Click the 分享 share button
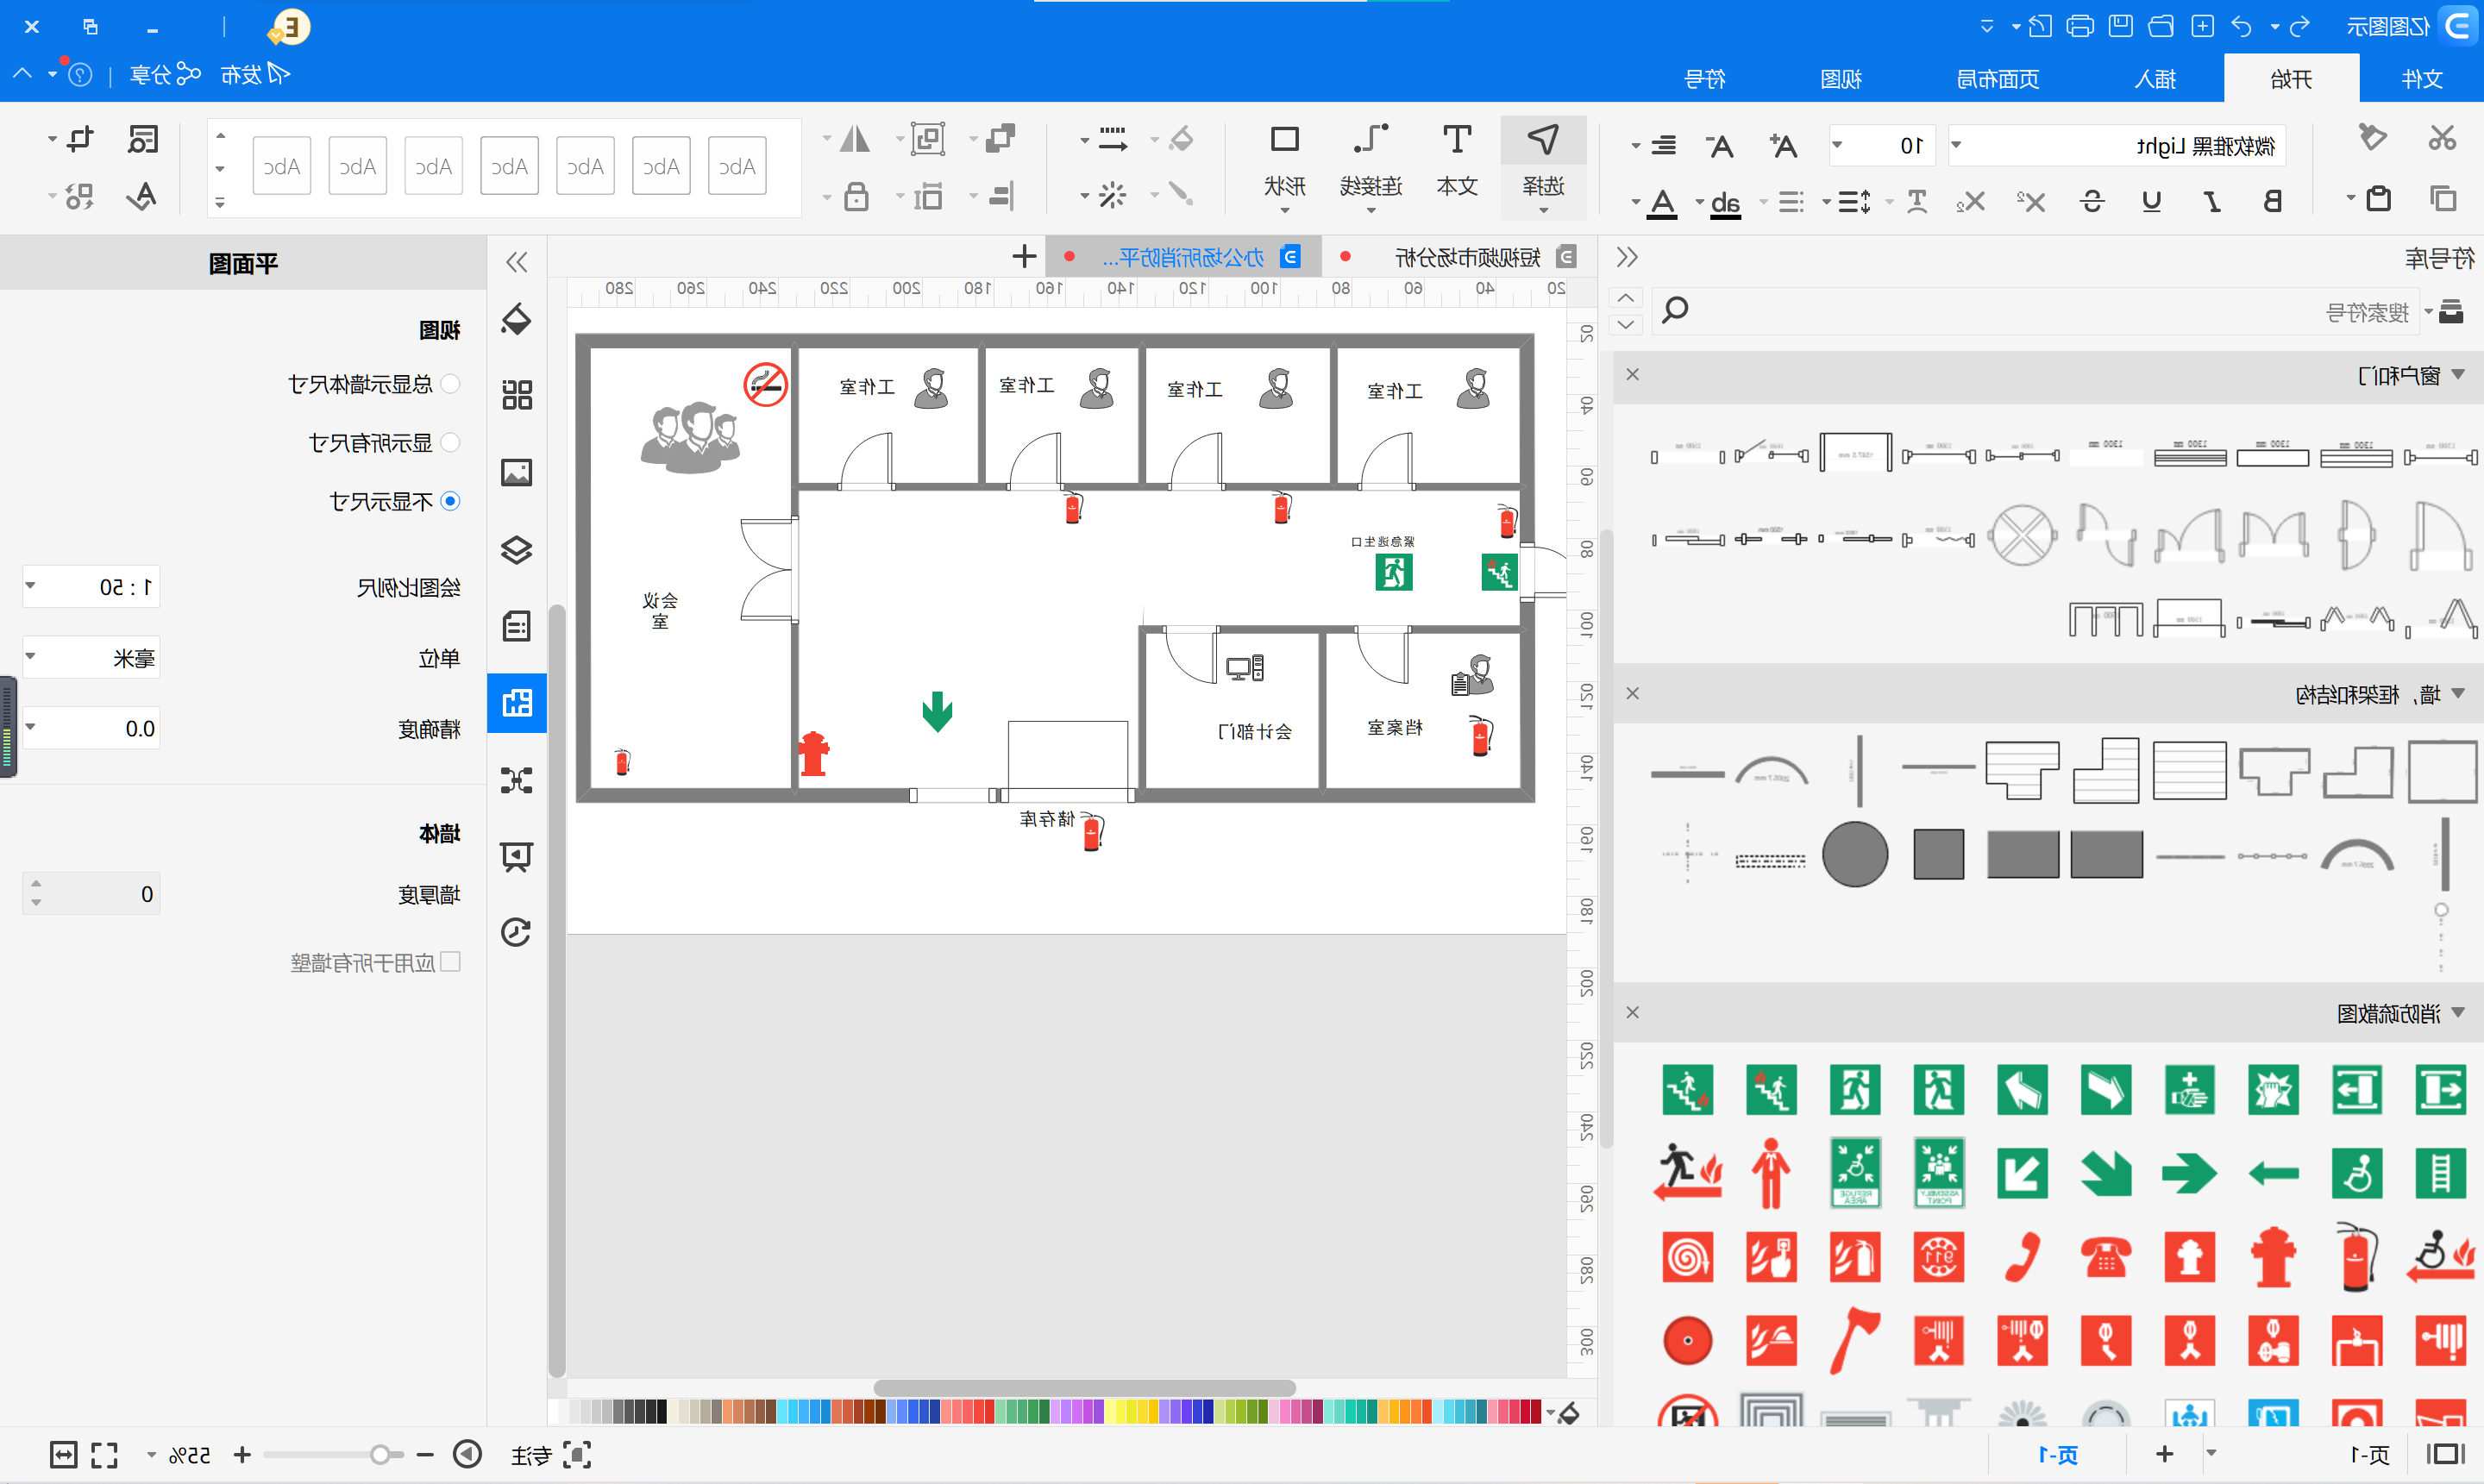This screenshot has width=2484, height=1484. pyautogui.click(x=166, y=75)
